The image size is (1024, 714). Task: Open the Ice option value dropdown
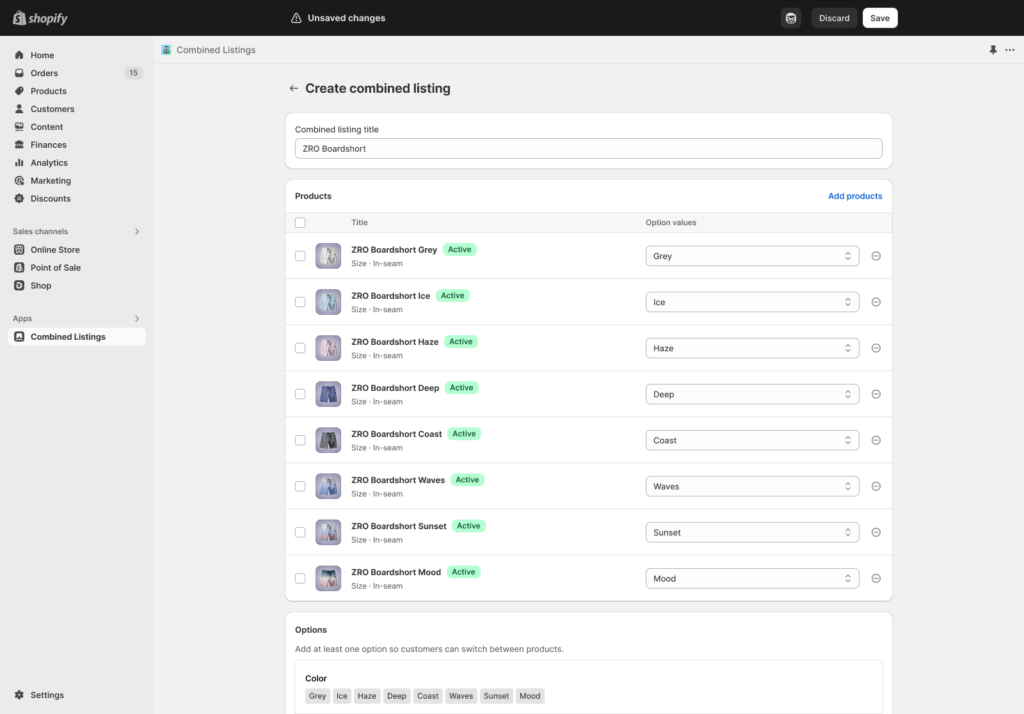[x=752, y=302]
